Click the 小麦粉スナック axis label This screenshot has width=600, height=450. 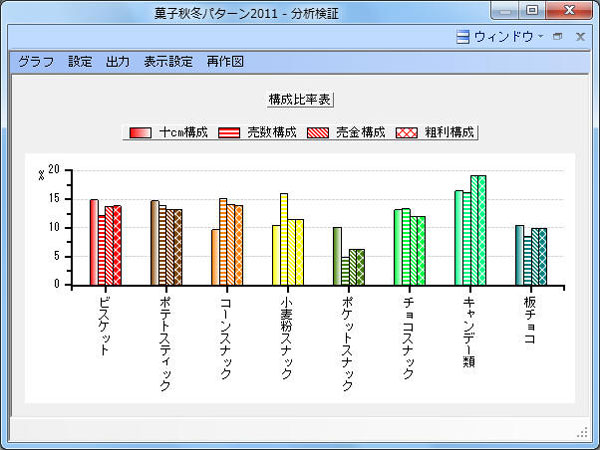(x=287, y=338)
